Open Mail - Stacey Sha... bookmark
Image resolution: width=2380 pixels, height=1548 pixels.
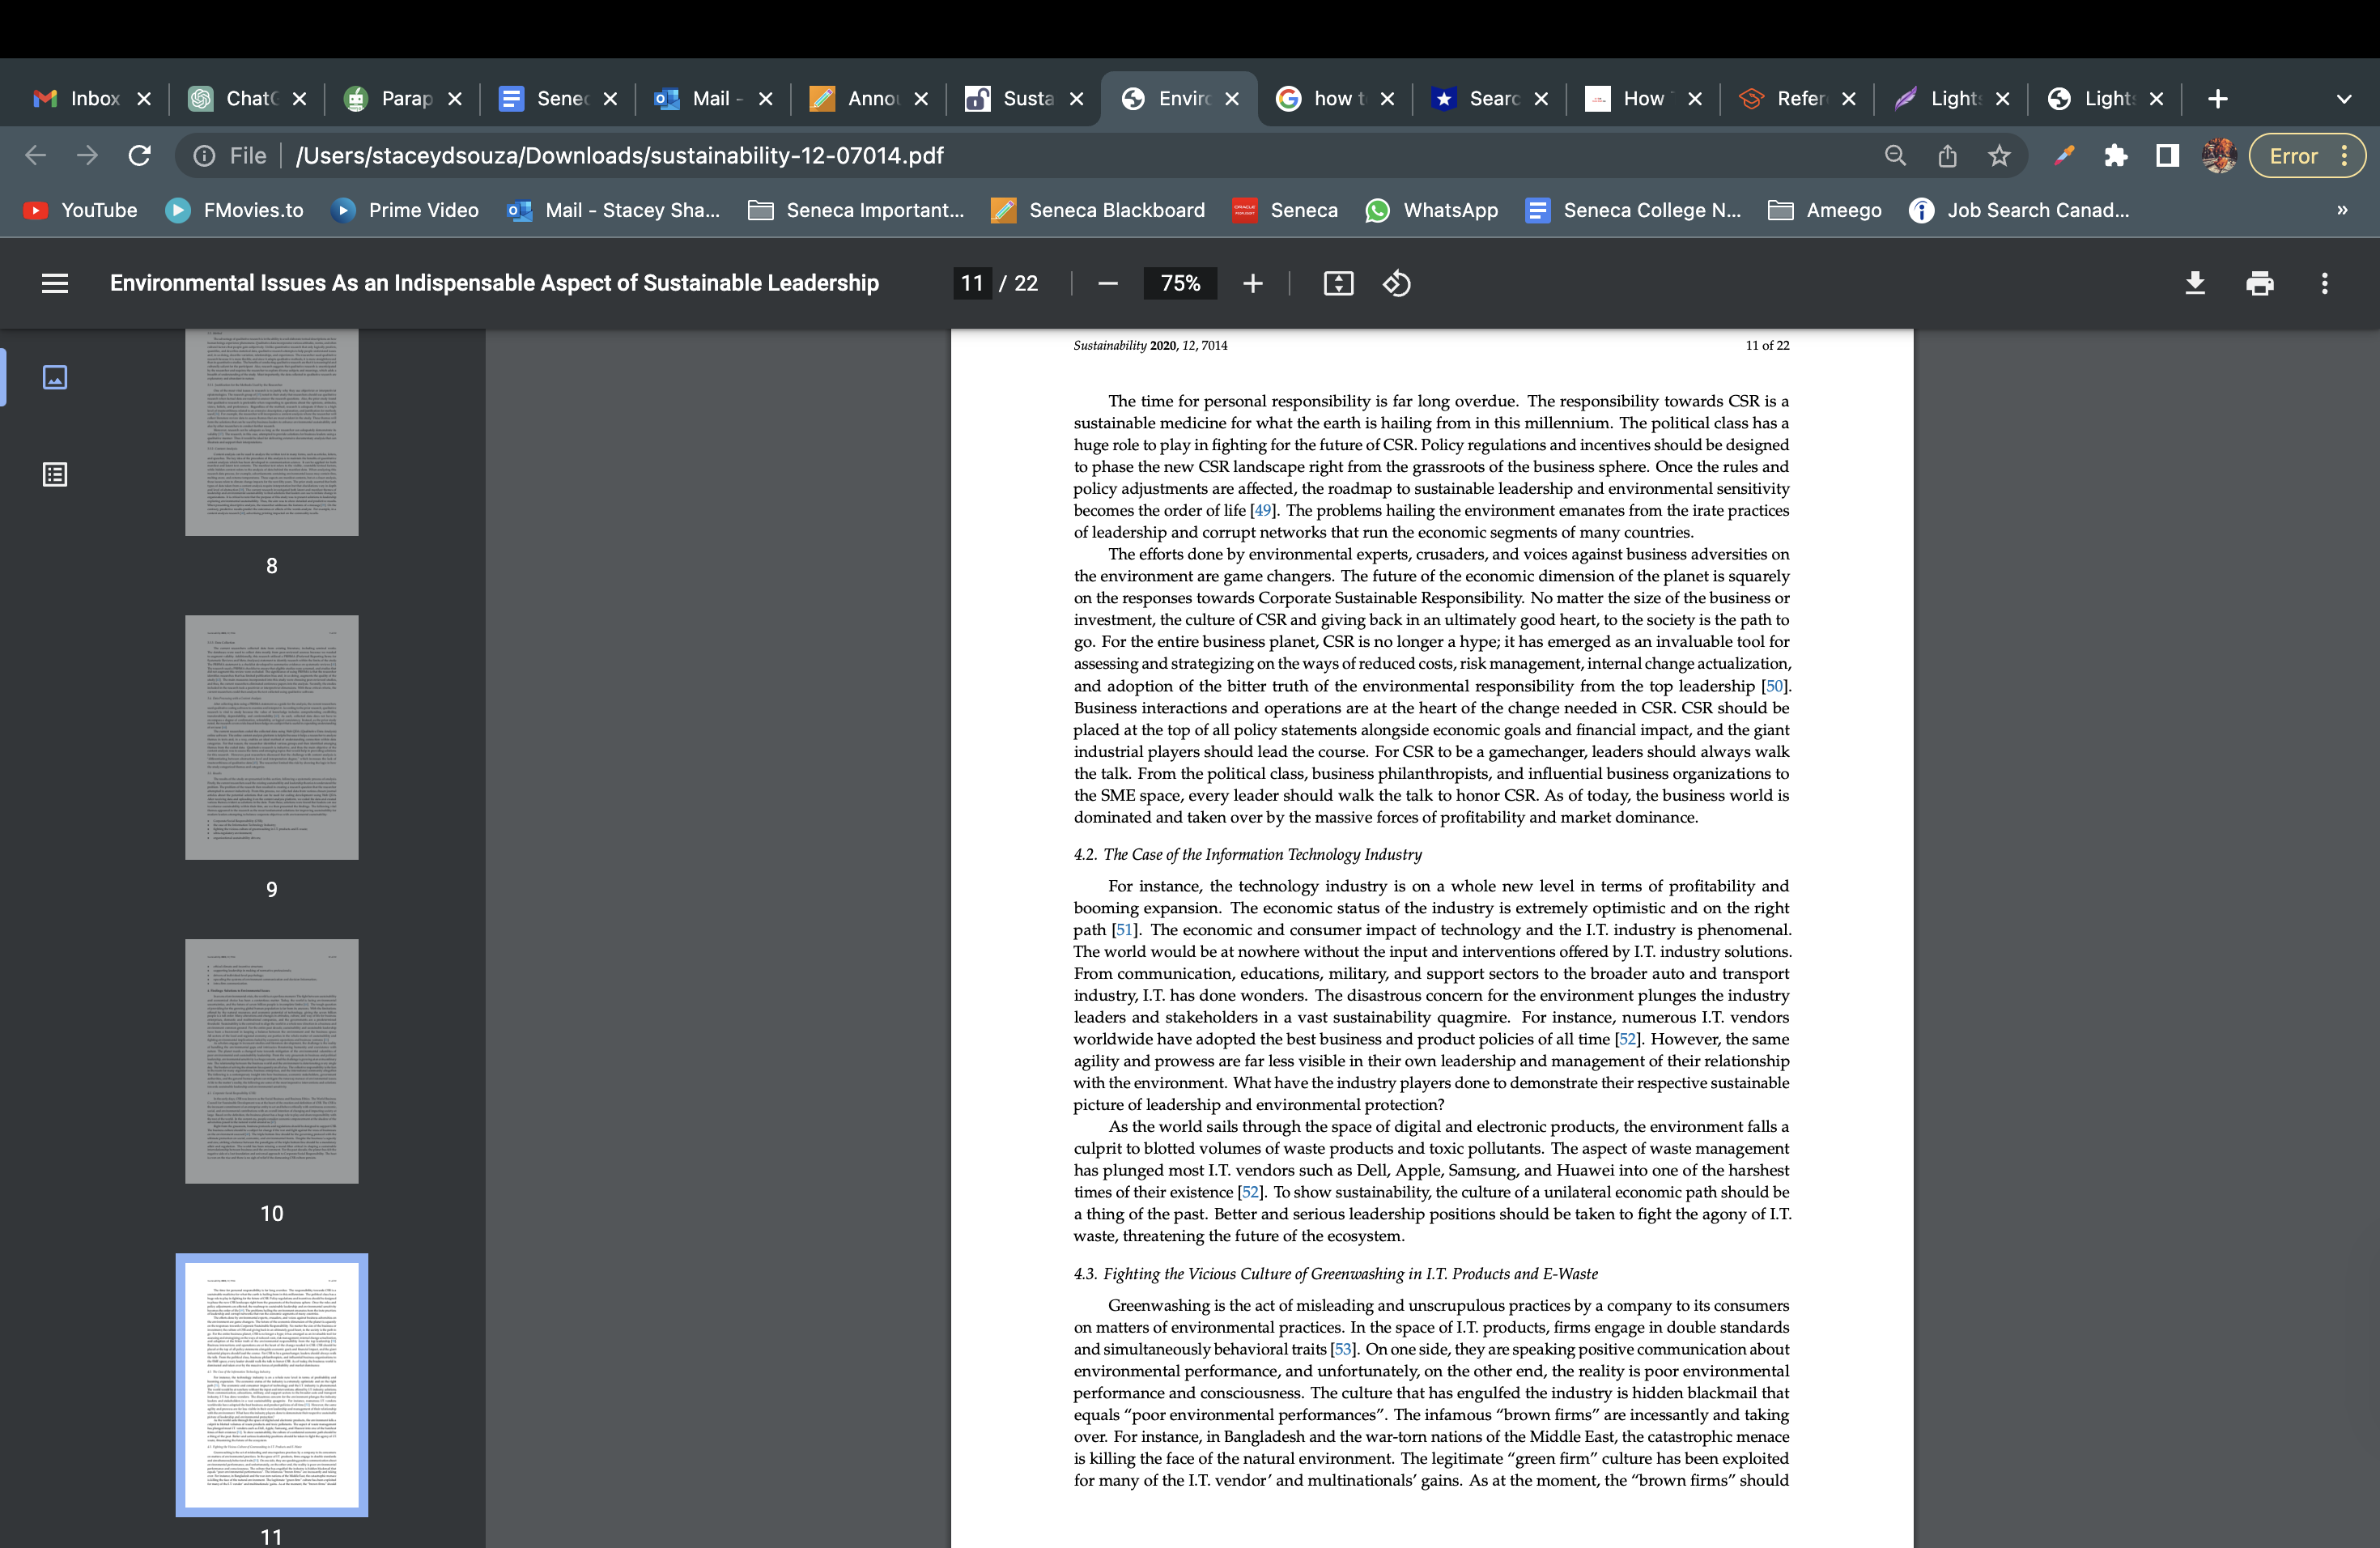[614, 210]
